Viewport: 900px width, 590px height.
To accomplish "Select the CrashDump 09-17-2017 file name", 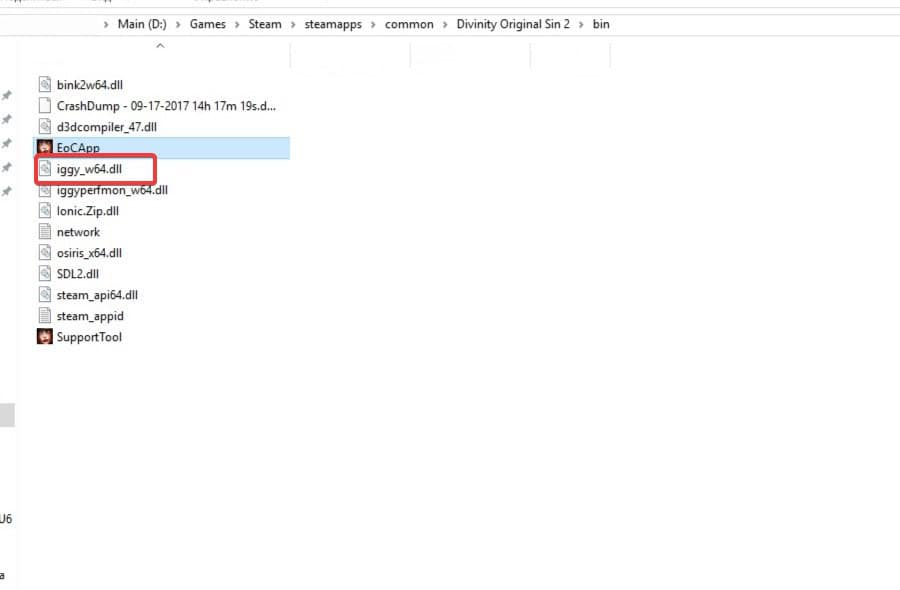I will point(166,106).
